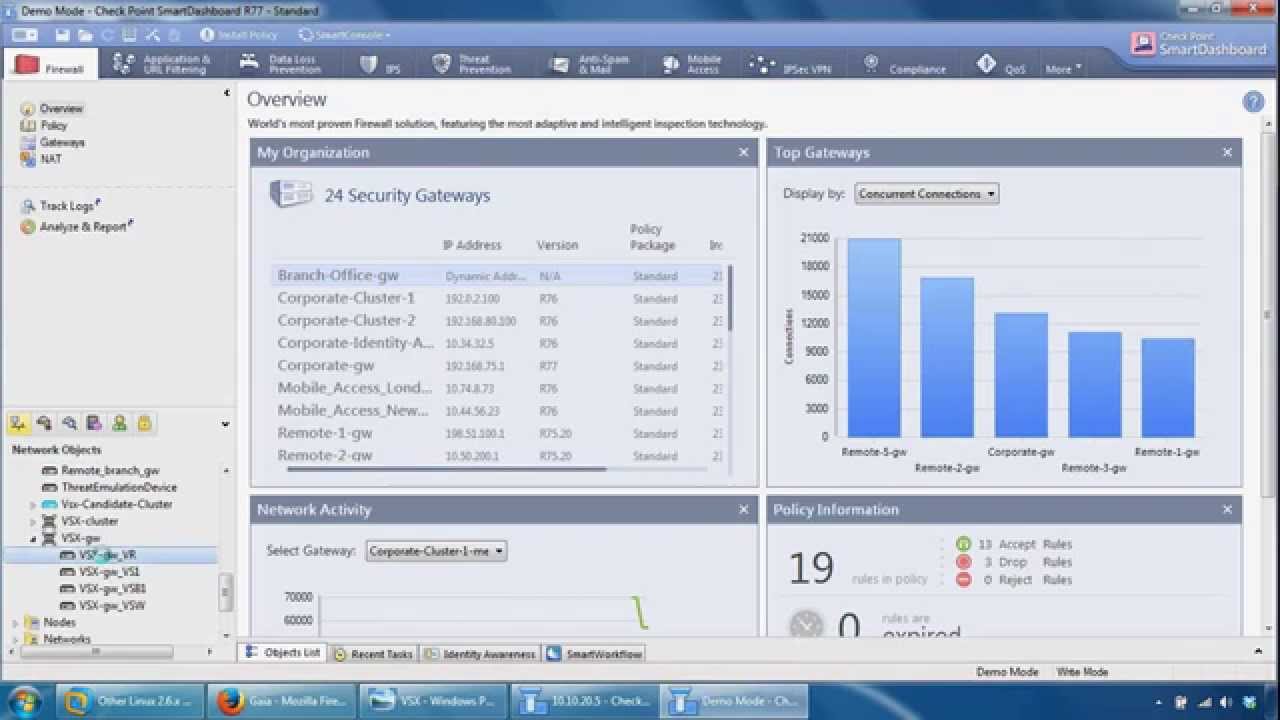
Task: Expand the More tabs dropdown
Action: coord(1064,69)
